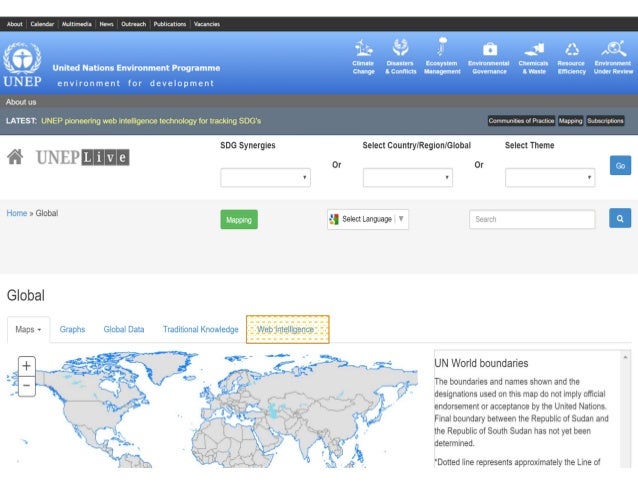Open the Multimedia menu item
638x483 pixels.
[x=76, y=24]
